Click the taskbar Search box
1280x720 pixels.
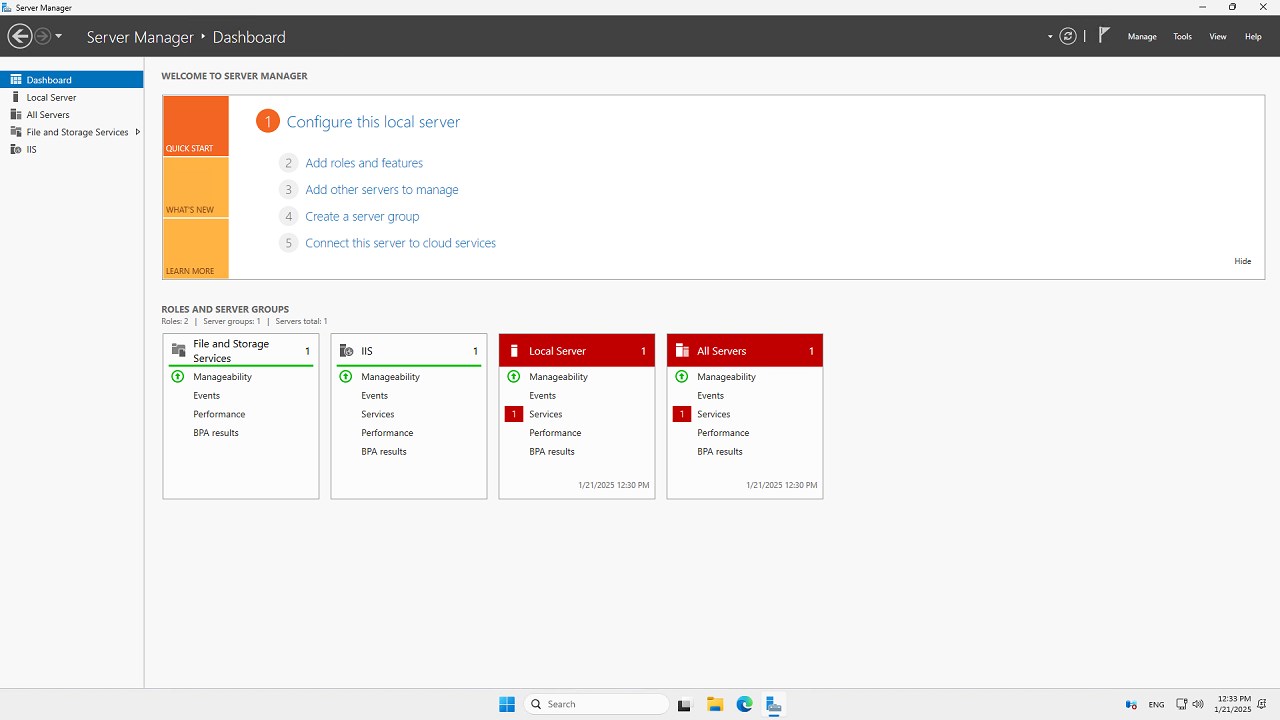click(596, 704)
